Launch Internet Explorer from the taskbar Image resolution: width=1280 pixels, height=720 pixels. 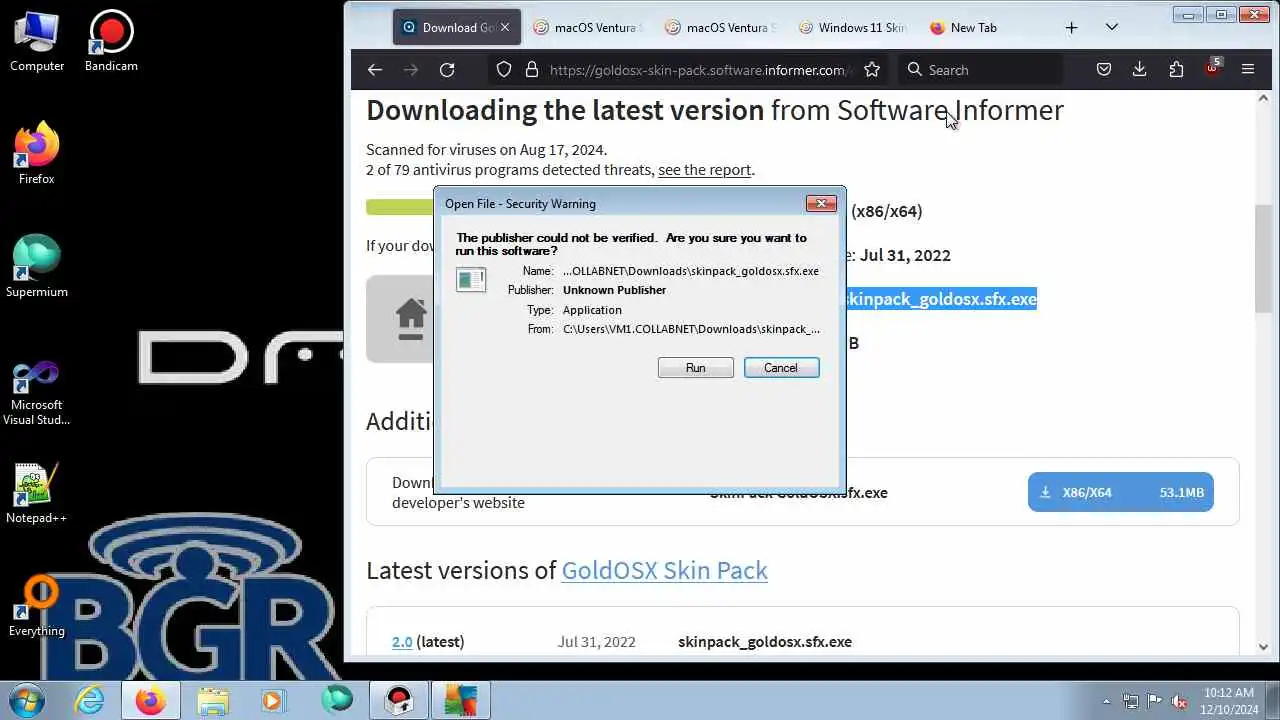(90, 699)
